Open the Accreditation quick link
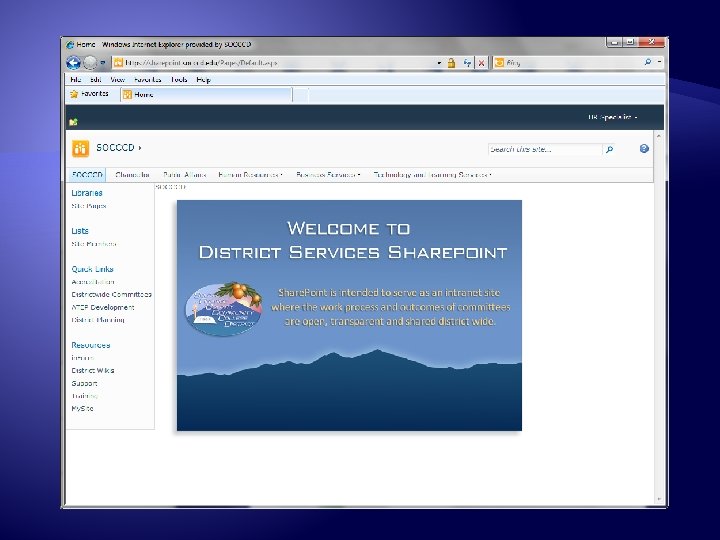Viewport: 720px width, 540px height. [93, 282]
